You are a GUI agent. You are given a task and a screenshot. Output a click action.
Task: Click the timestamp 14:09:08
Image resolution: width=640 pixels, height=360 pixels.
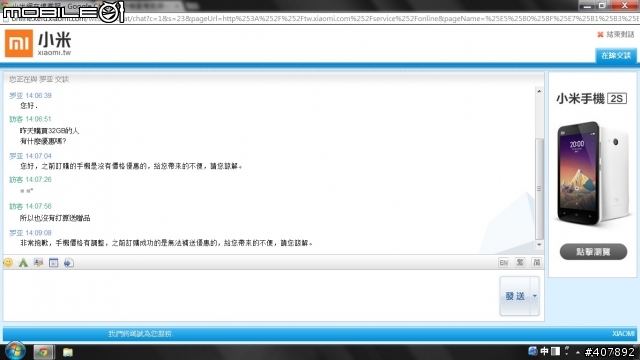[x=38, y=233]
